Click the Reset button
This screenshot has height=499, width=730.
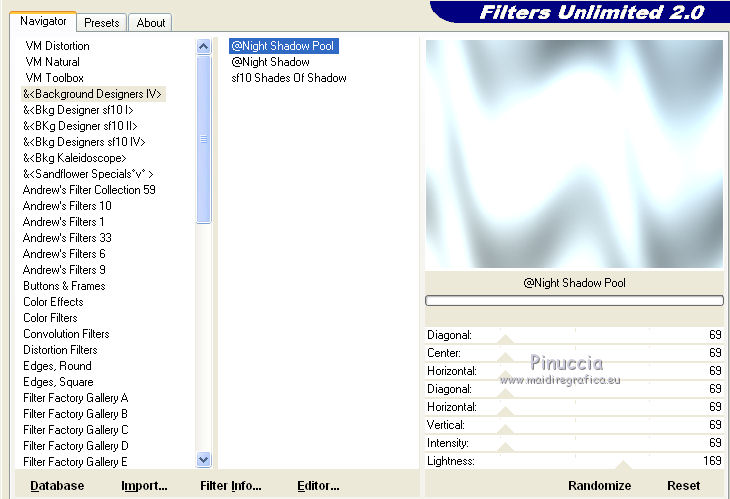coord(683,486)
